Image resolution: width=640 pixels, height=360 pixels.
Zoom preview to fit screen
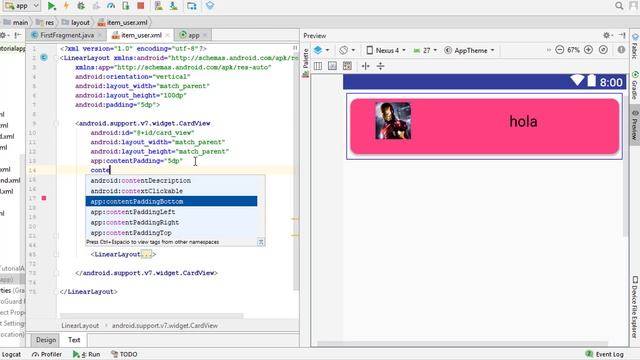[x=603, y=50]
